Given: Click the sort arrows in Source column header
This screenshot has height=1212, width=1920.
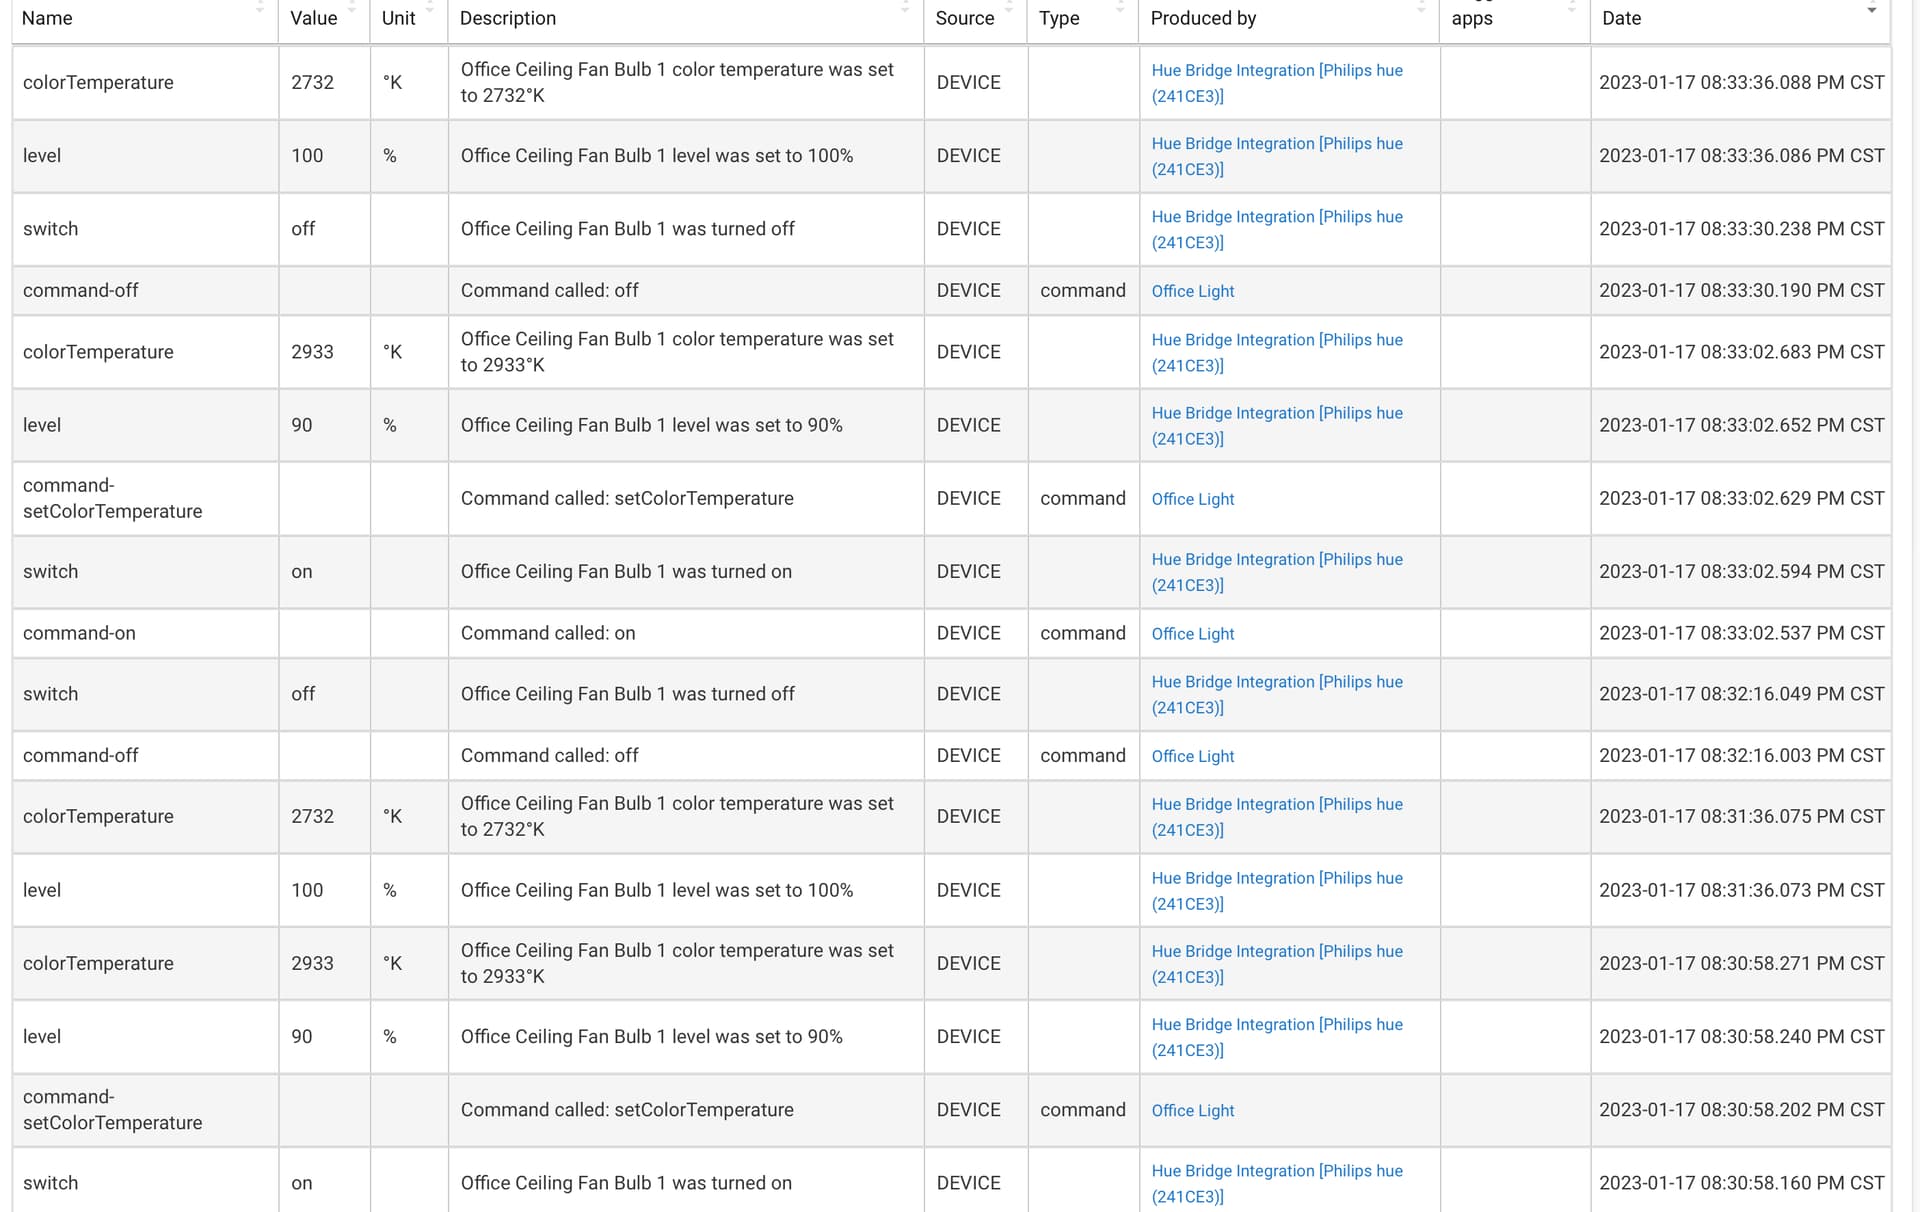Looking at the screenshot, I should [1009, 8].
